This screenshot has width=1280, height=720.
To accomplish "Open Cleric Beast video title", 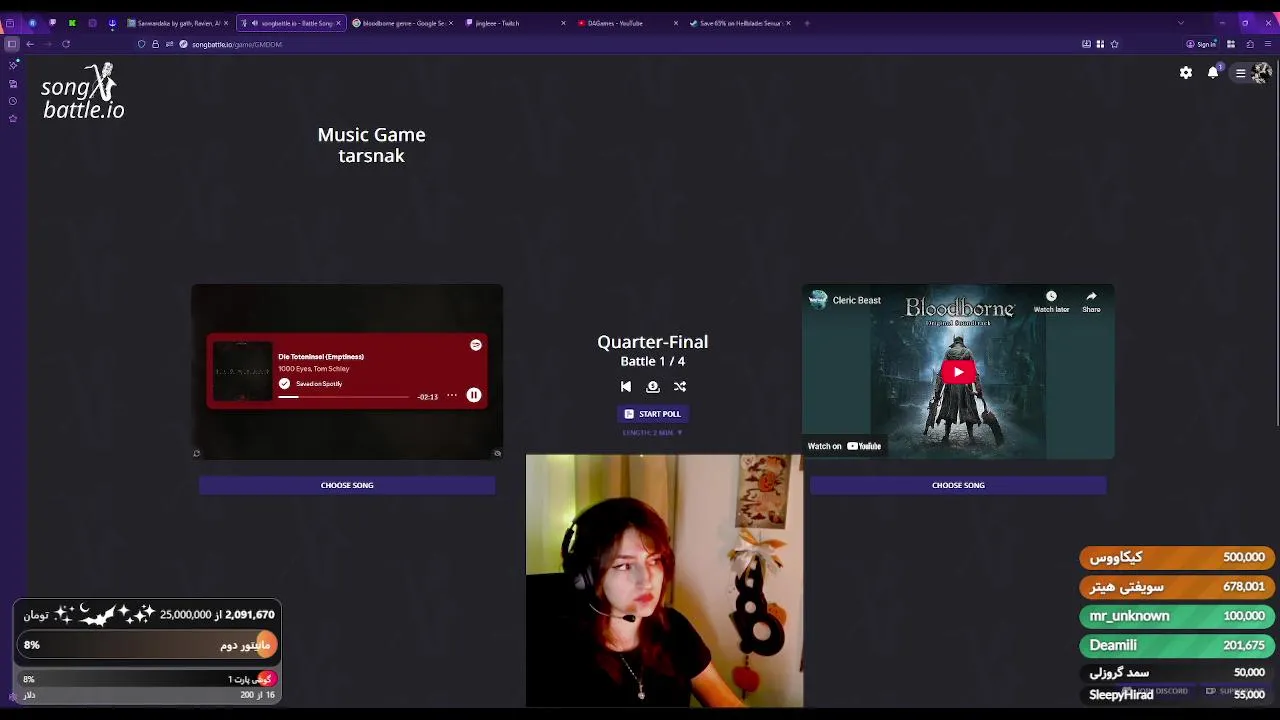I will 857,300.
